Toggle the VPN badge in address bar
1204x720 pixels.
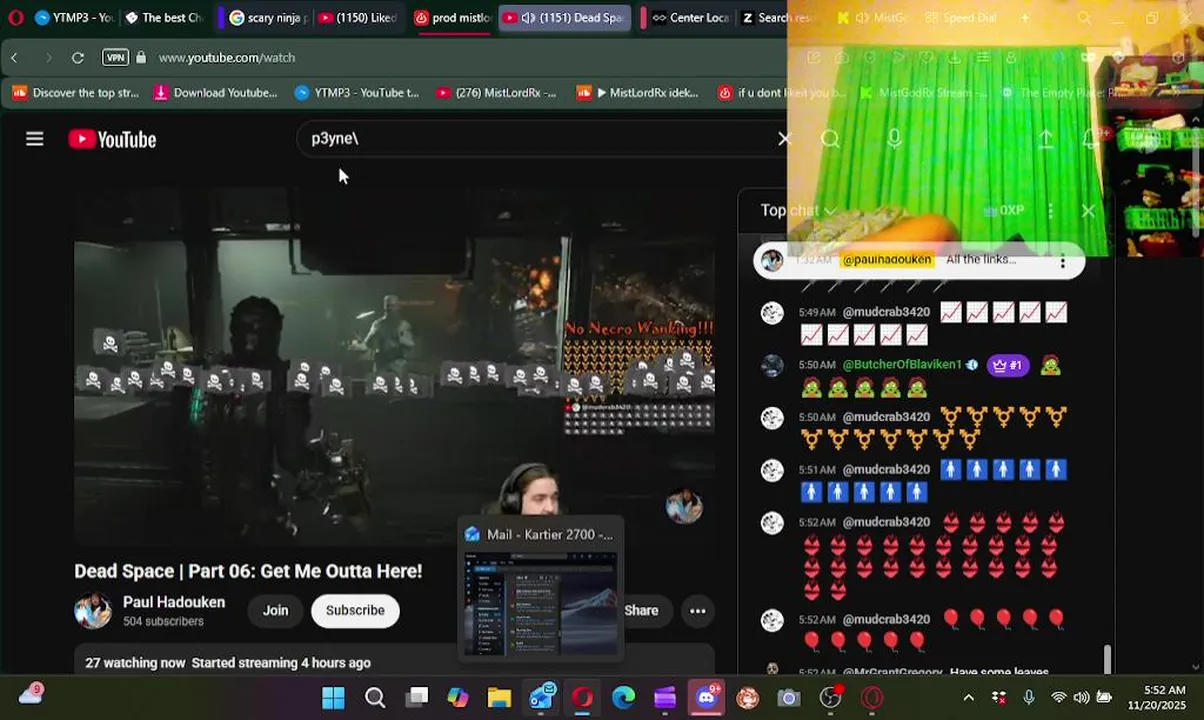click(x=115, y=58)
